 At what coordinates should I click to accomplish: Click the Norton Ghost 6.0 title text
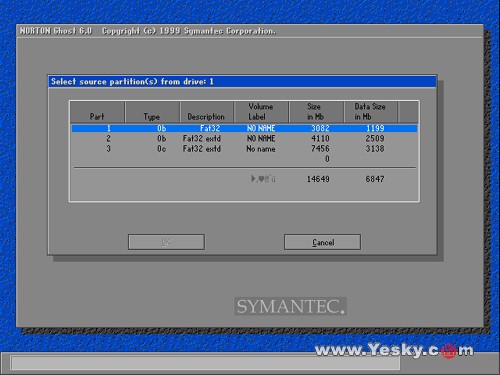point(56,31)
